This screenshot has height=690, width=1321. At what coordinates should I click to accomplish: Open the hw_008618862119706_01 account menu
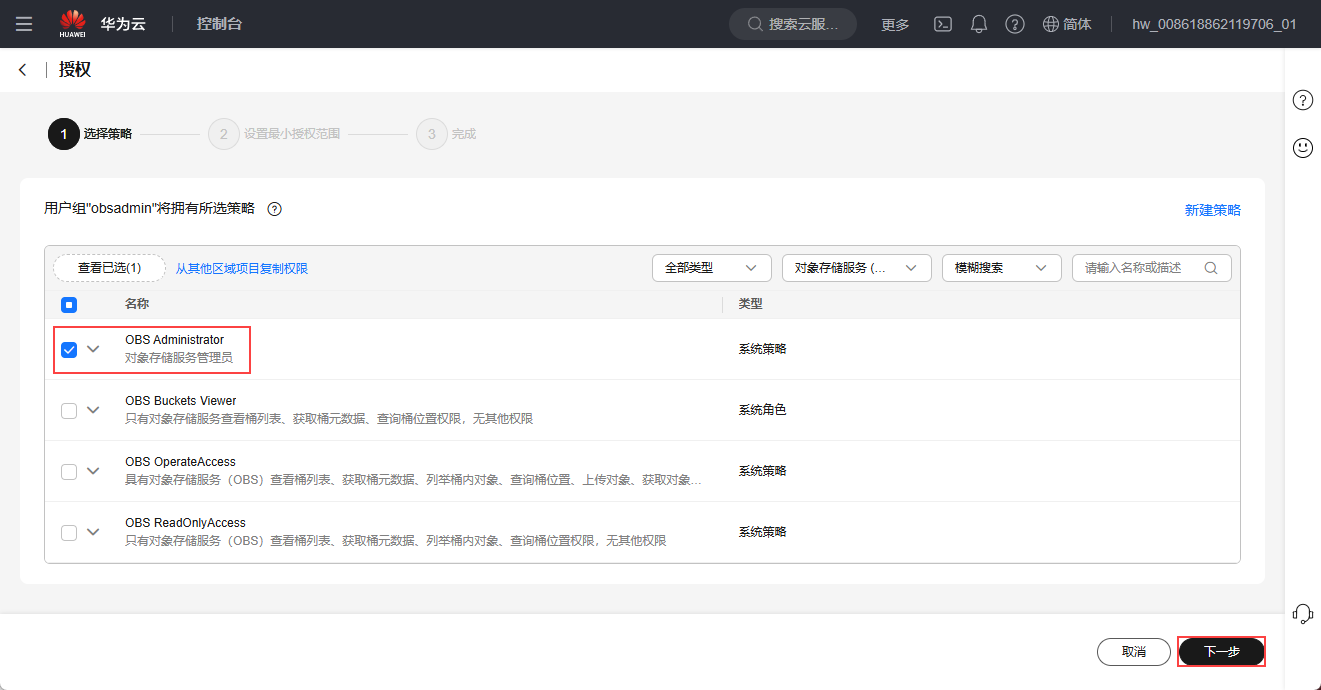pos(1214,24)
